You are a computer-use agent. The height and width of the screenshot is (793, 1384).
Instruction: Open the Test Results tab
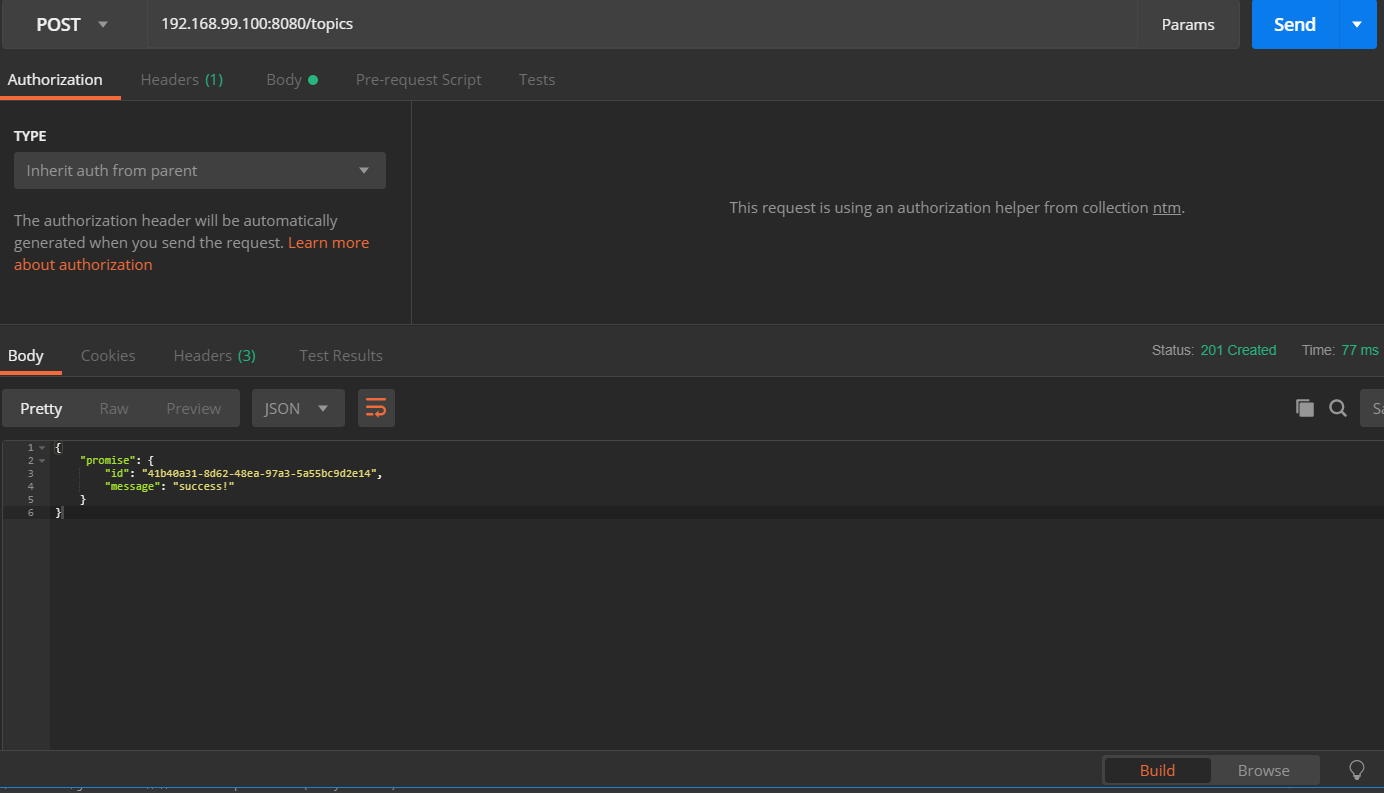point(341,356)
